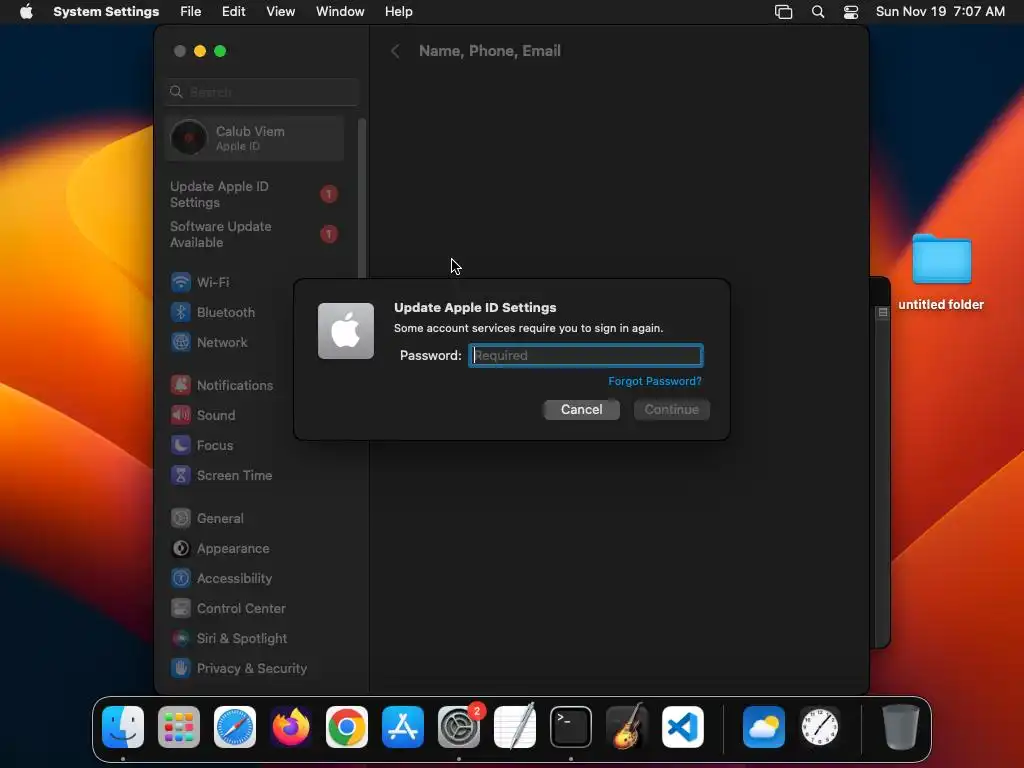
Task: Open the Trash in the Dock
Action: [901, 727]
